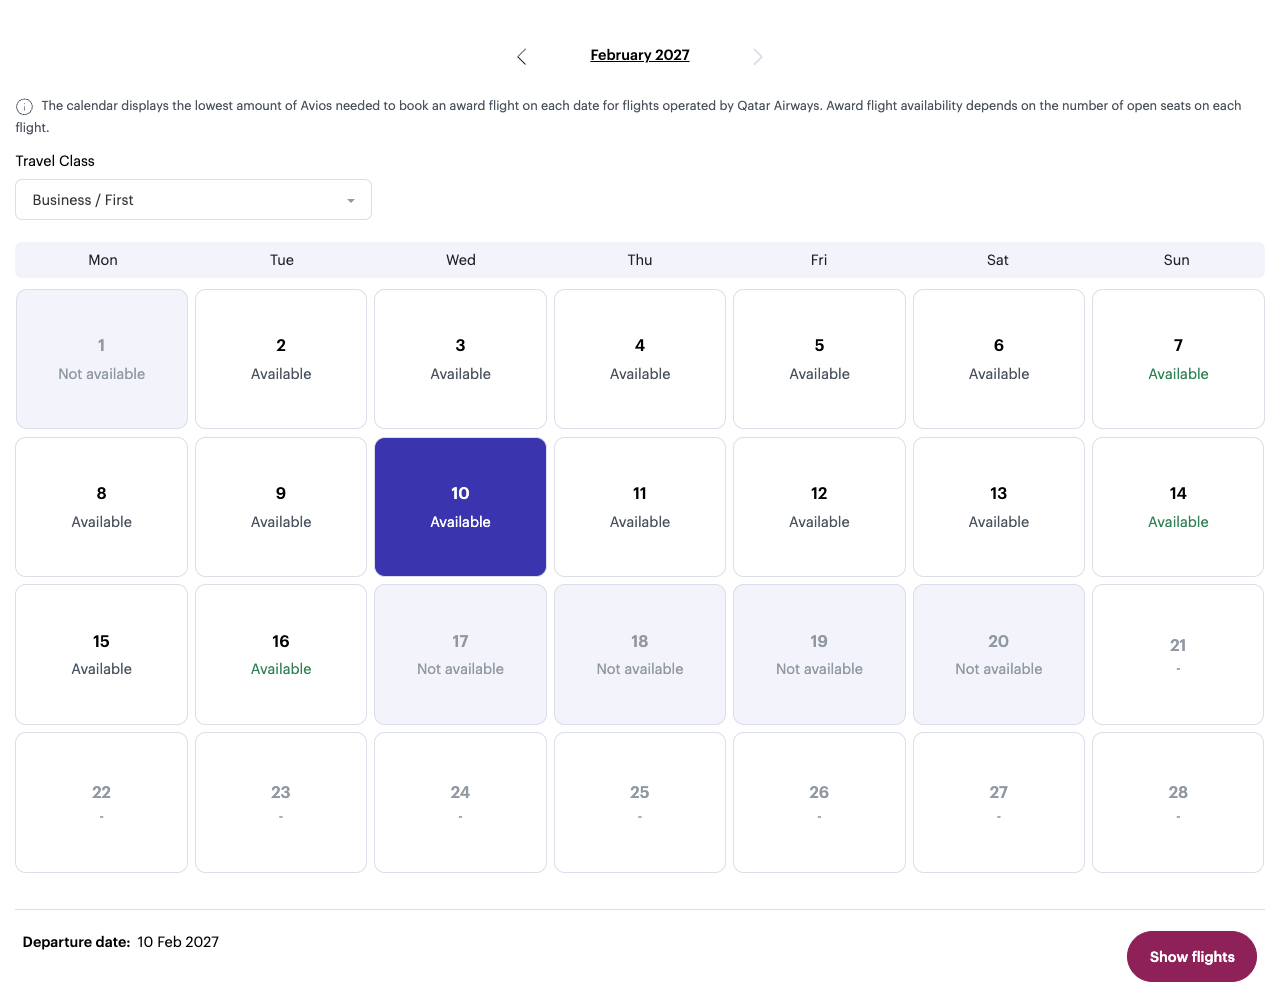Pick Monday February 8

[x=102, y=507]
